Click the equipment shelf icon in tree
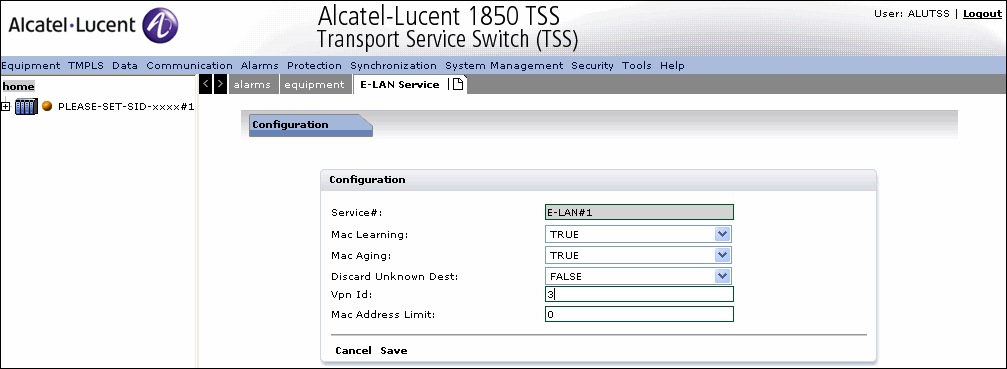Viewport: 1007px width, 369px height. (x=26, y=107)
